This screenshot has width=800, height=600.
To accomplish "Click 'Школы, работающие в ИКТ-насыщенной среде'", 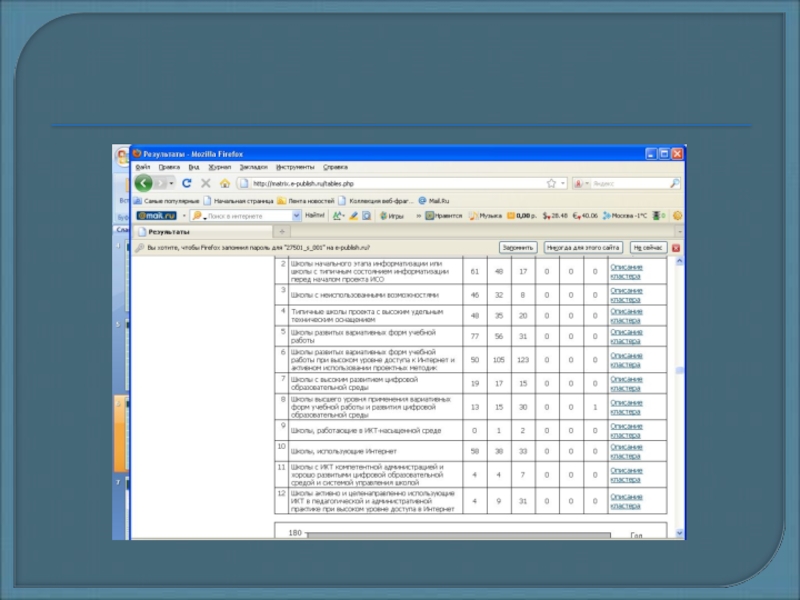I will point(366,431).
